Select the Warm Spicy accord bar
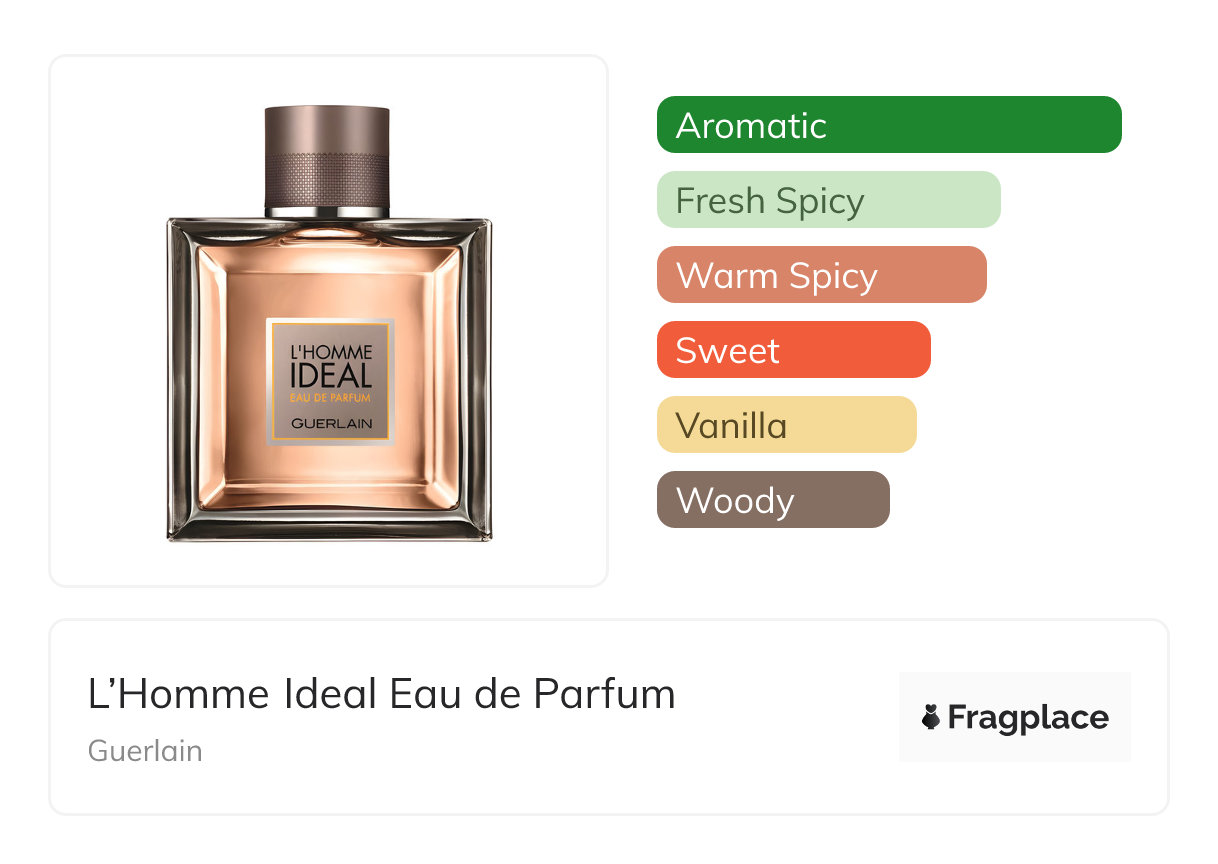1218x864 pixels. 822,275
